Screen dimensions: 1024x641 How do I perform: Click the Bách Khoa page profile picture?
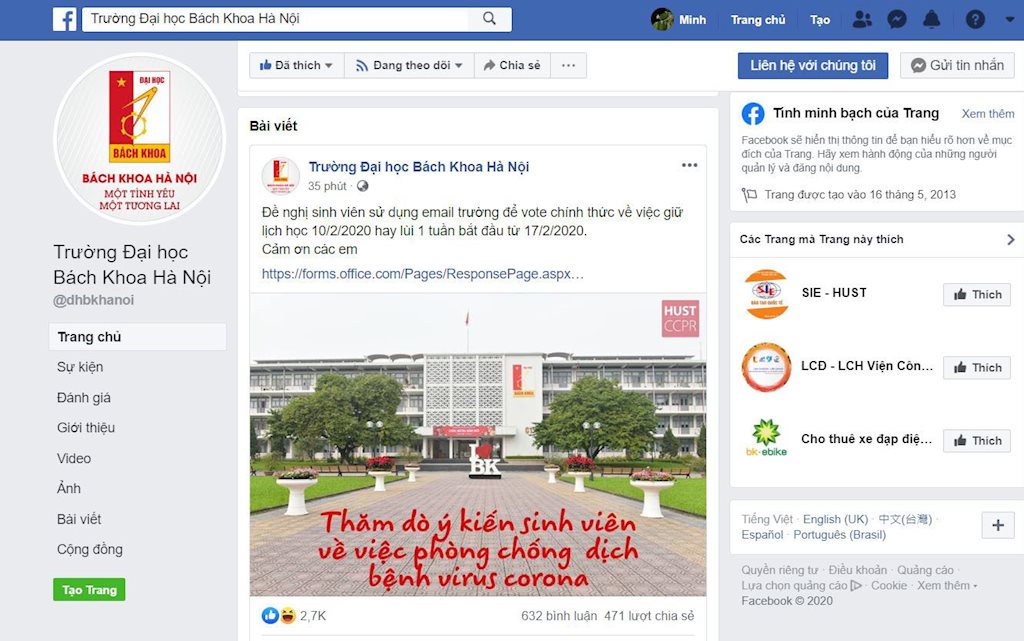(139, 138)
